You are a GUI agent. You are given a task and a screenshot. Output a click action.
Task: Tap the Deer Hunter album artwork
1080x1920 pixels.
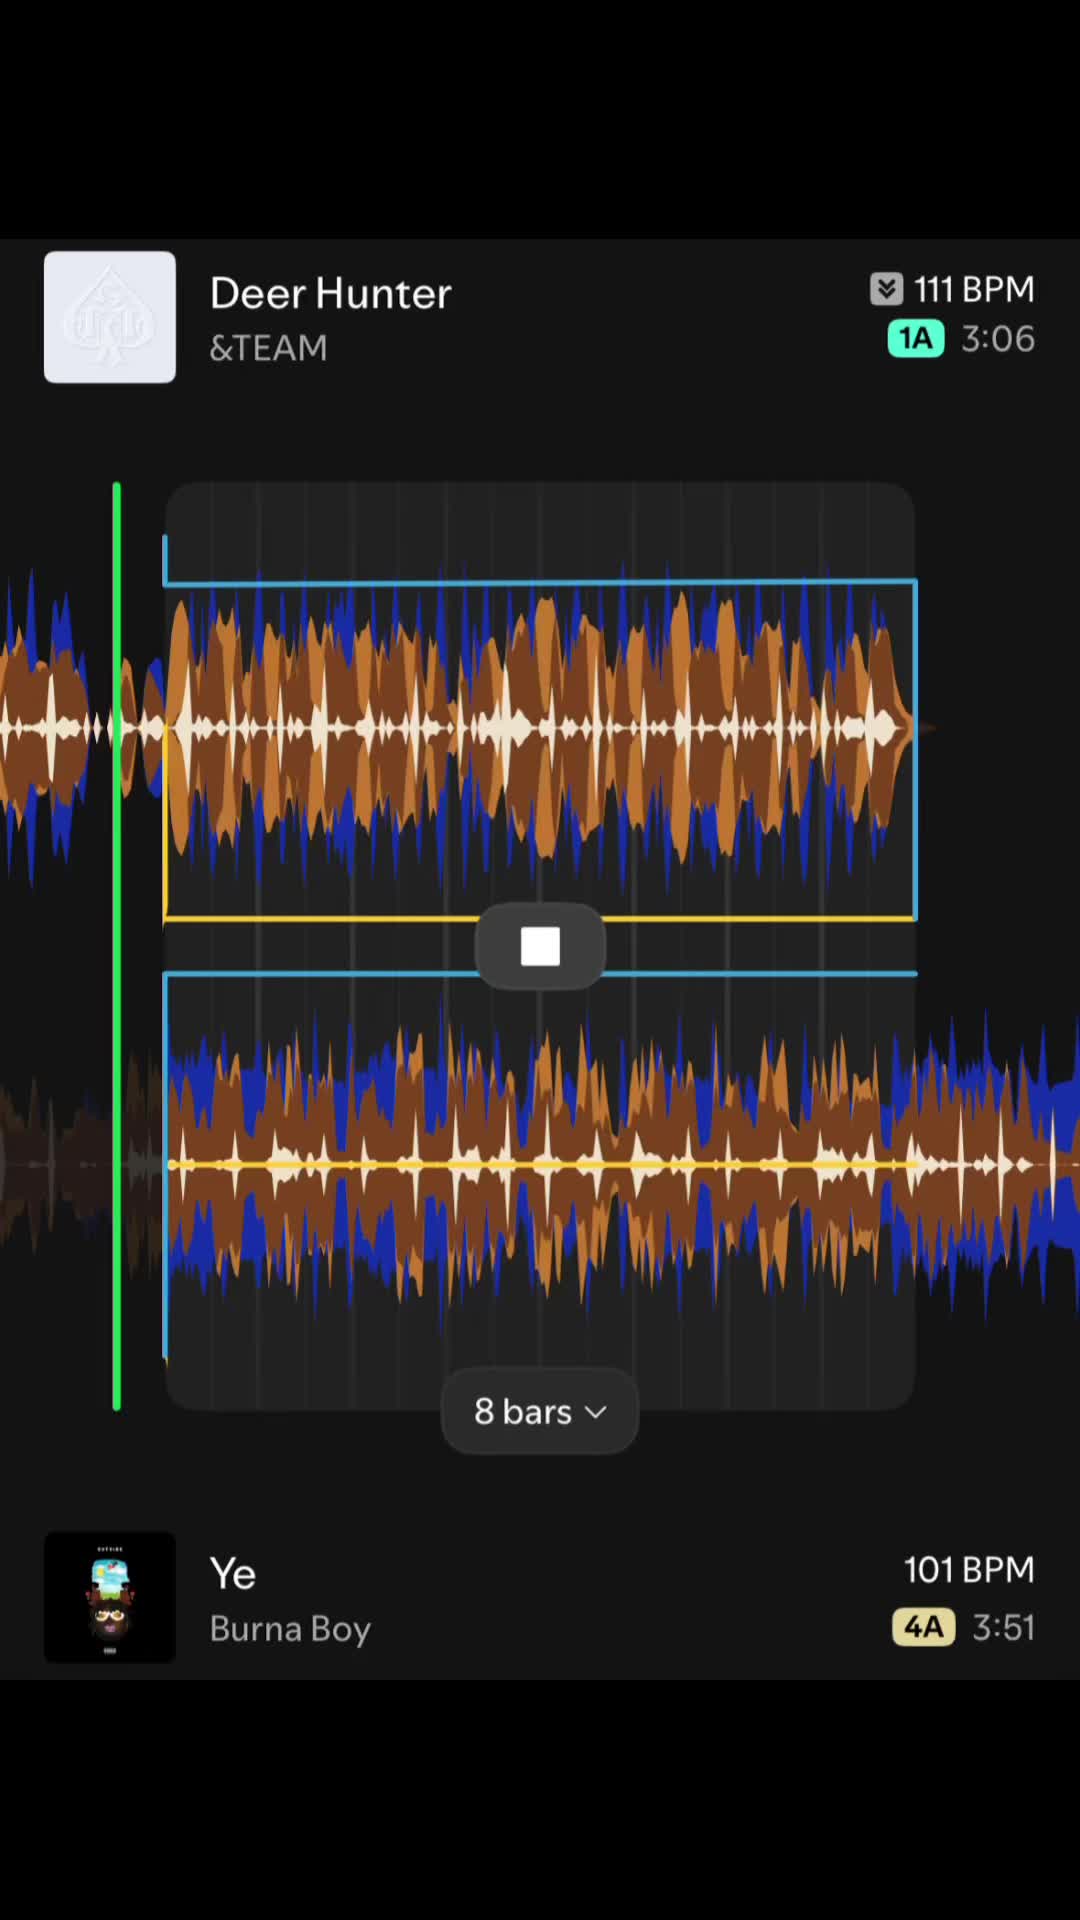(x=110, y=317)
